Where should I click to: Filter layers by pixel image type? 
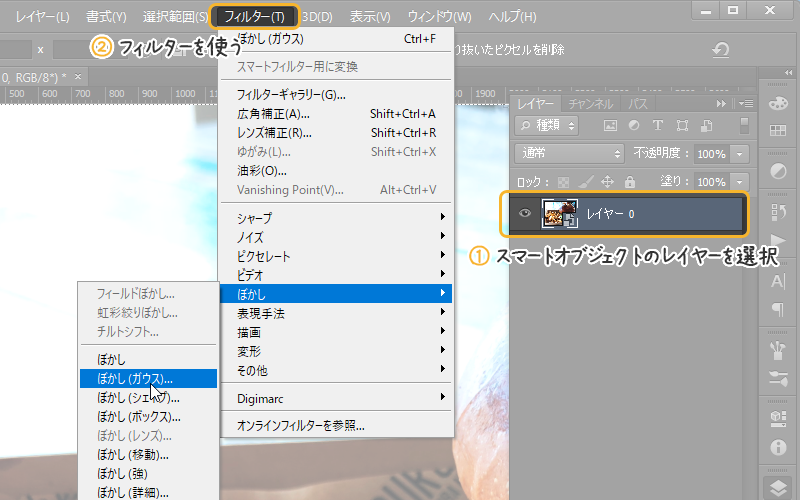click(610, 126)
